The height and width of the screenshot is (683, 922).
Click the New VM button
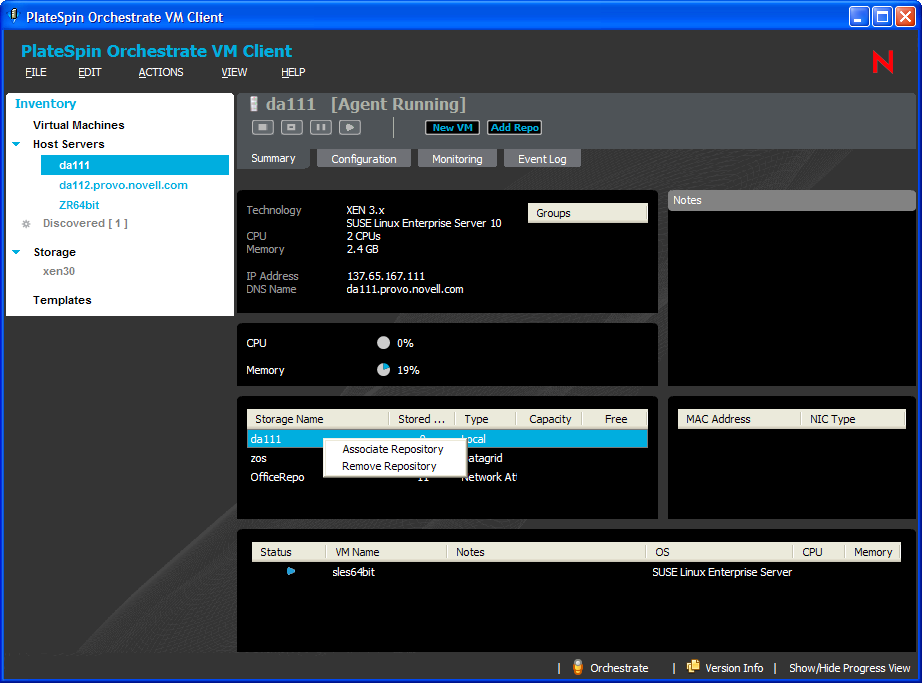pyautogui.click(x=452, y=128)
